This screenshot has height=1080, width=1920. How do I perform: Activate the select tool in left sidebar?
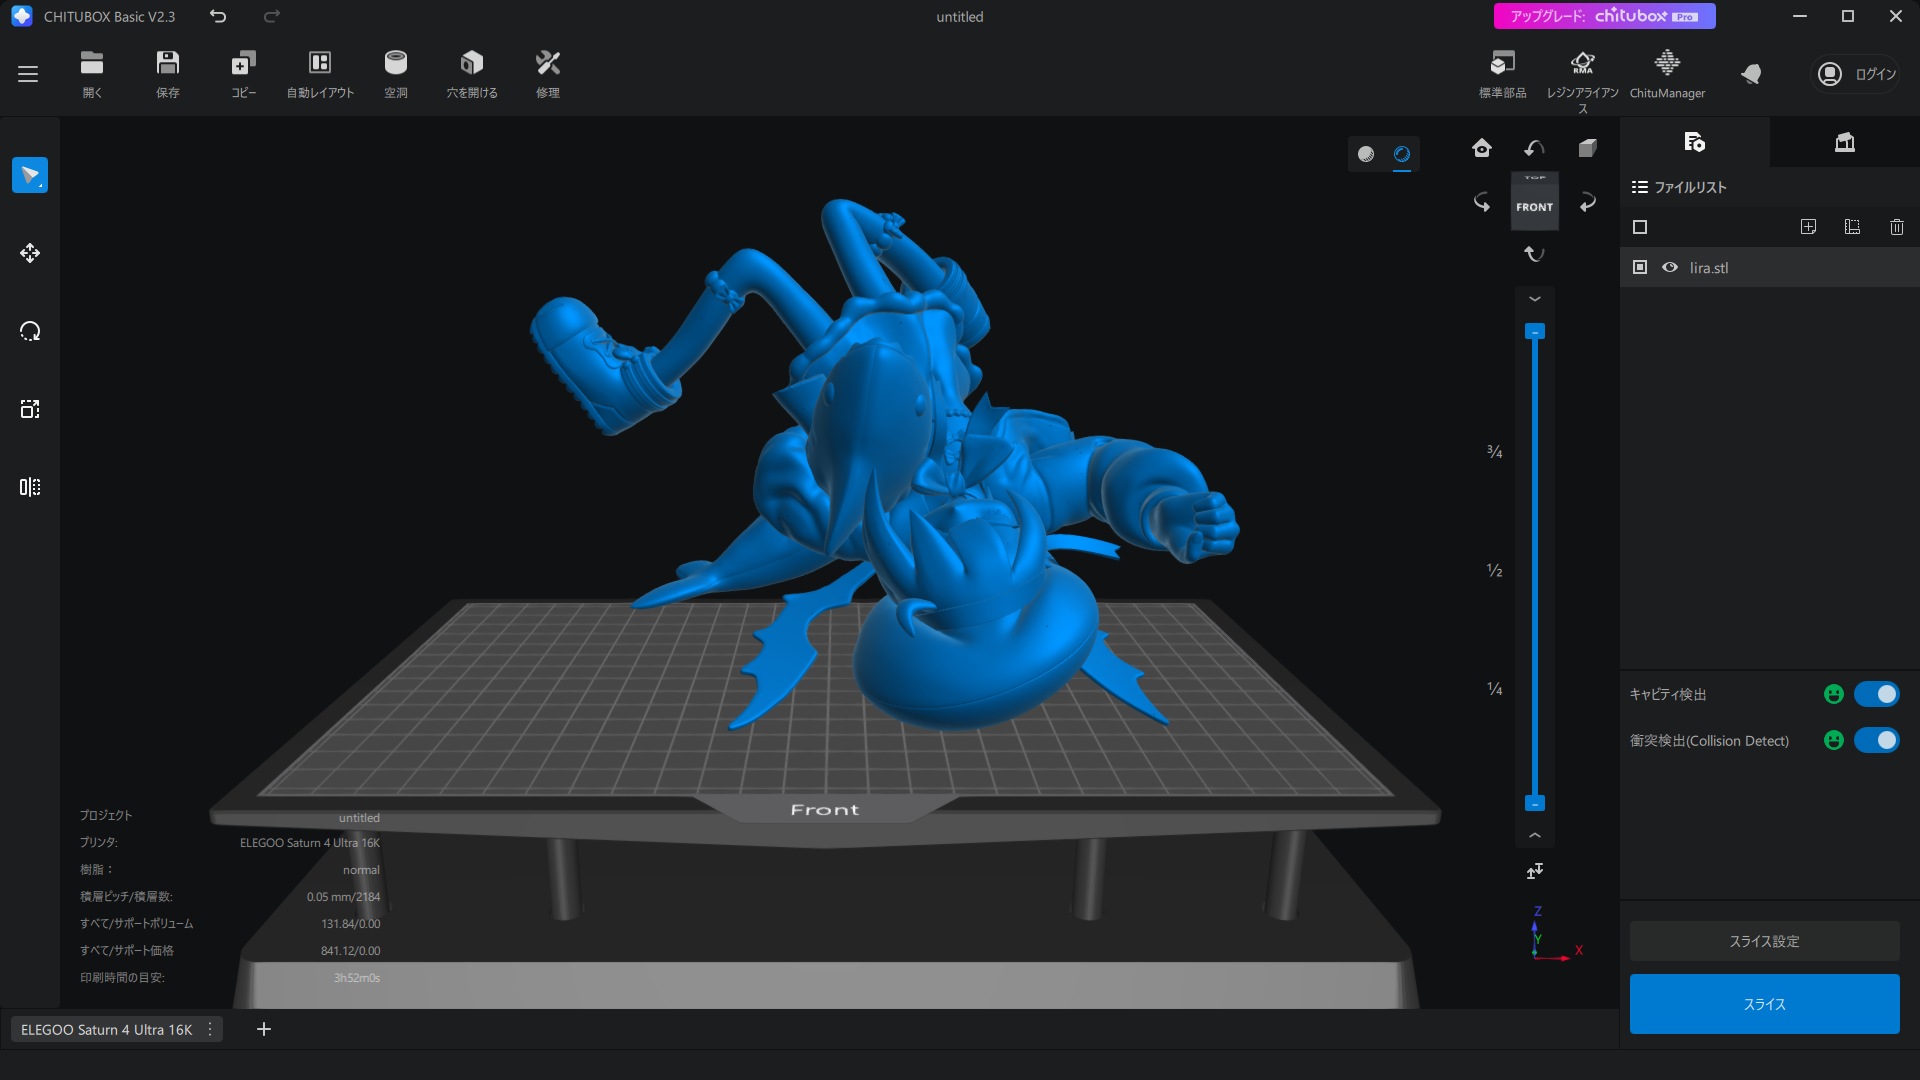click(x=30, y=175)
